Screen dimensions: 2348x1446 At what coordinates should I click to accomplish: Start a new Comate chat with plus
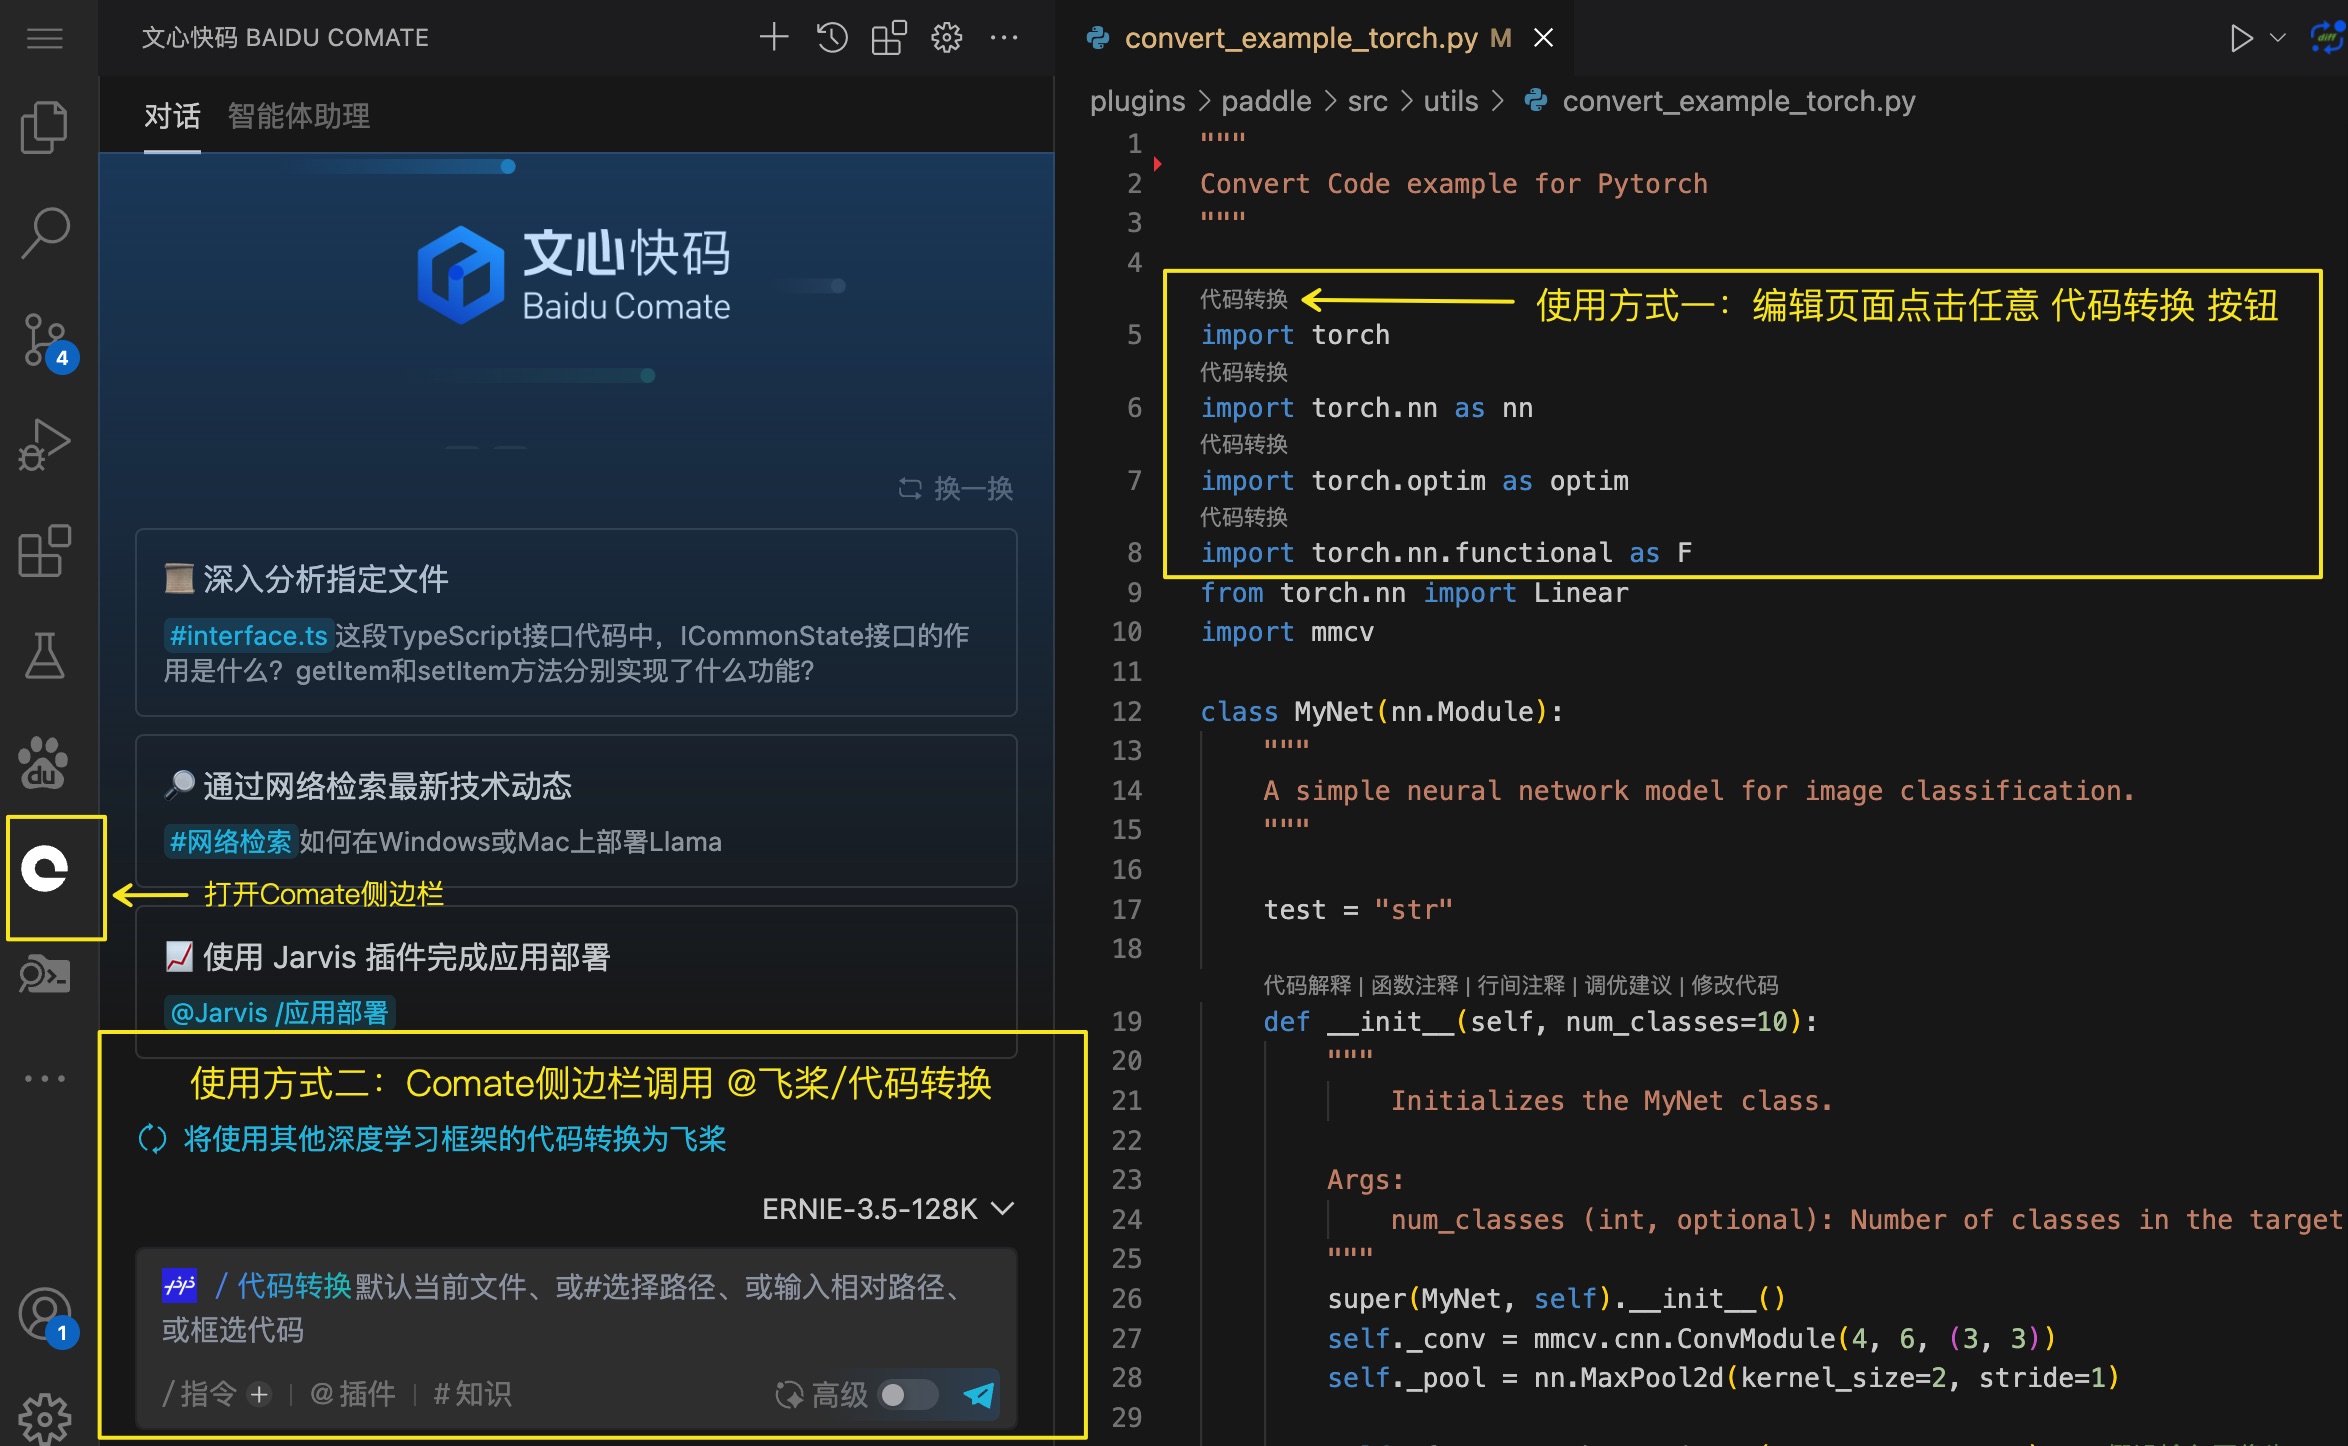pyautogui.click(x=773, y=38)
